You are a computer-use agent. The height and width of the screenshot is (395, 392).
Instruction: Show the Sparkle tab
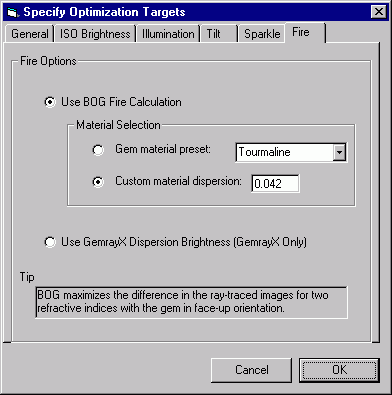(262, 34)
